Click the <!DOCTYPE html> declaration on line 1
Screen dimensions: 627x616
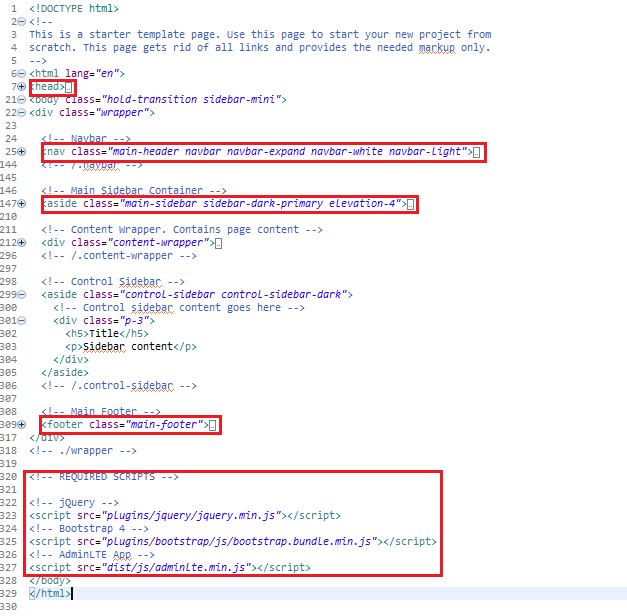tap(74, 8)
